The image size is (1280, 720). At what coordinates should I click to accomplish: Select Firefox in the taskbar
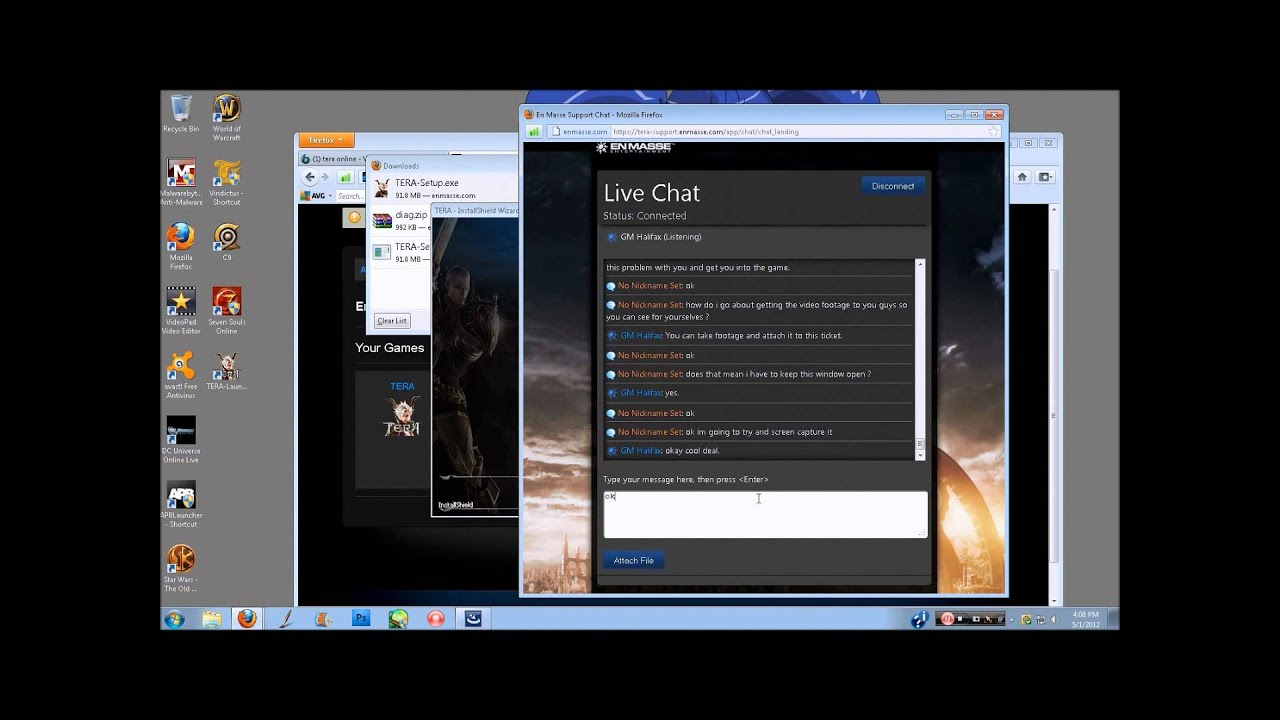(x=247, y=619)
